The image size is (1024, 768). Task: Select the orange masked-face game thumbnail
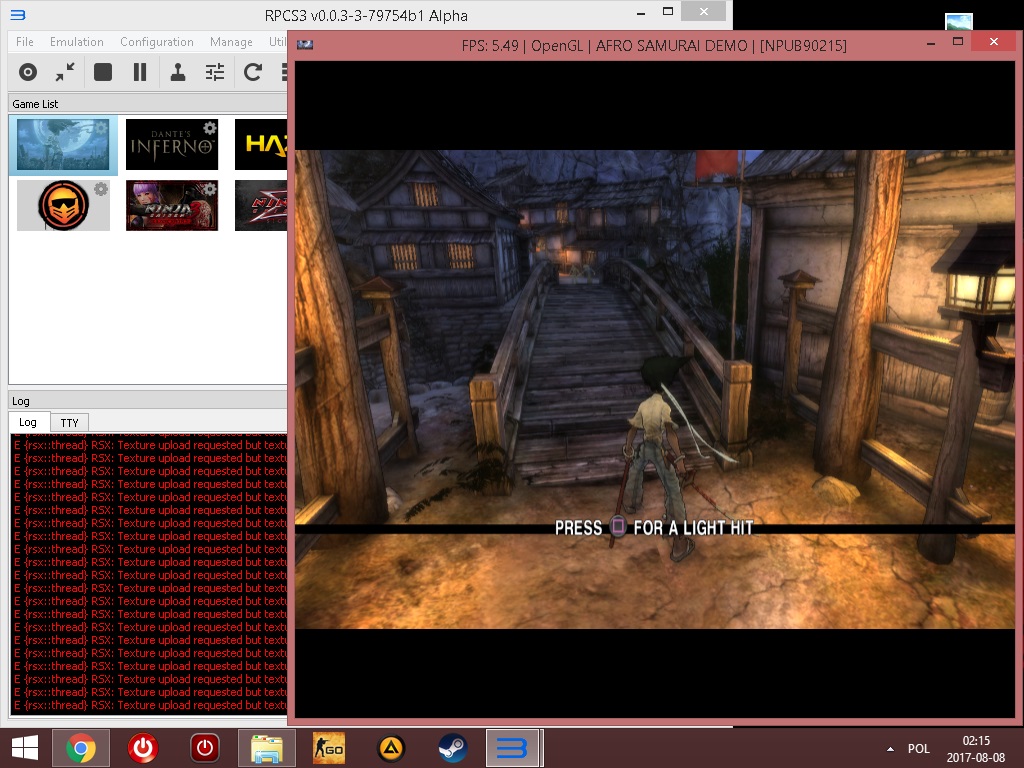[x=63, y=206]
